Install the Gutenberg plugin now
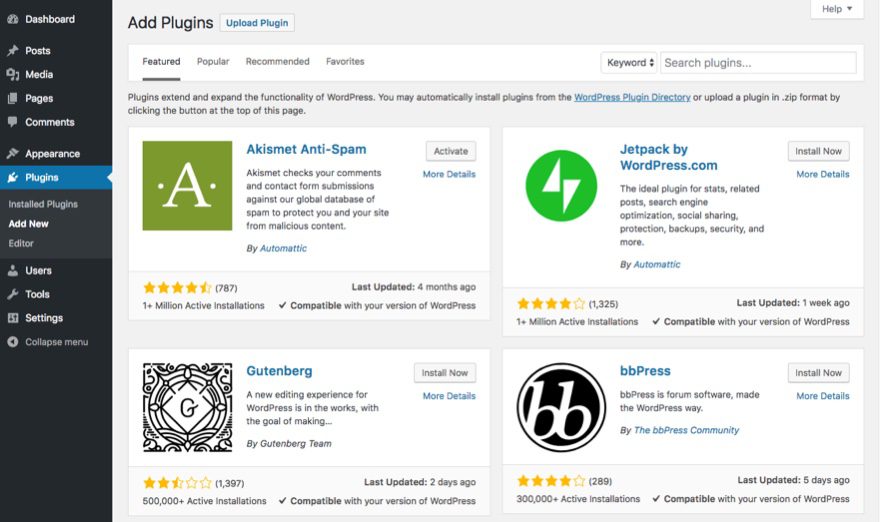880x522 pixels. pyautogui.click(x=444, y=373)
